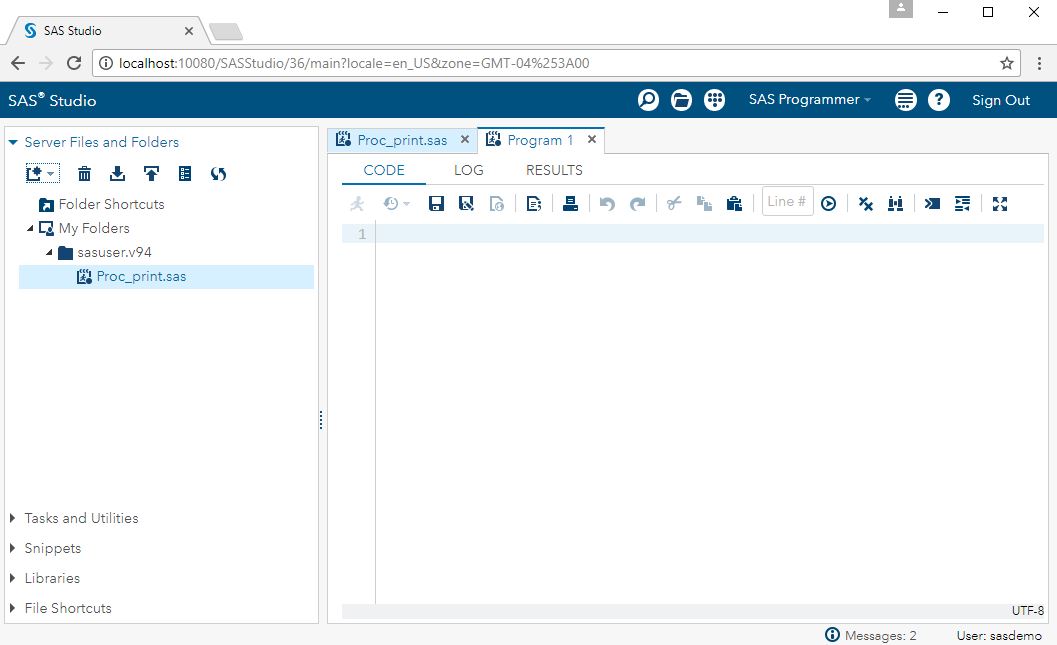Open the striped circle menu icon beside Help
The width and height of the screenshot is (1057, 645).
pyautogui.click(x=905, y=100)
